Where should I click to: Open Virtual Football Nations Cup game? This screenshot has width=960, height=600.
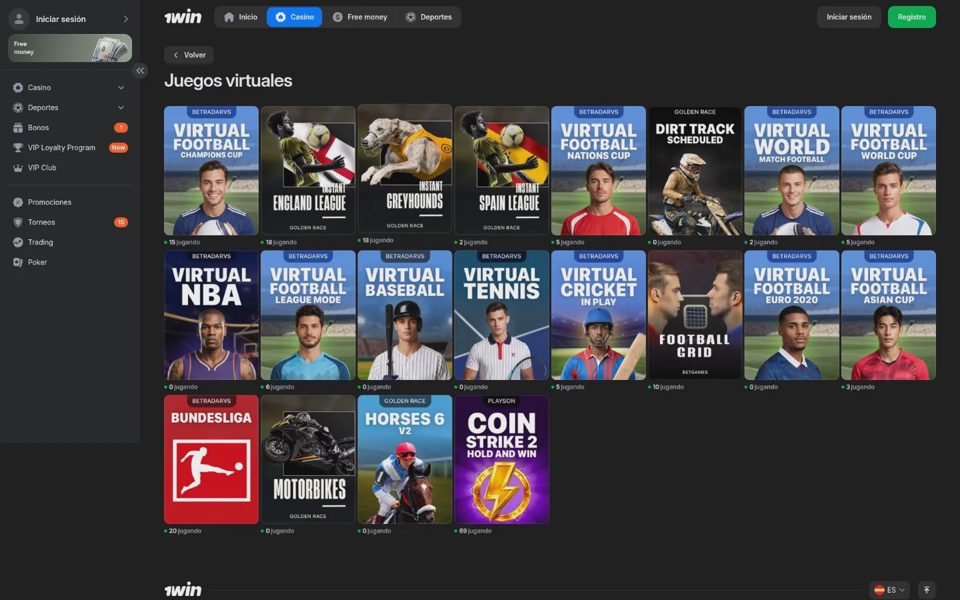click(x=598, y=171)
